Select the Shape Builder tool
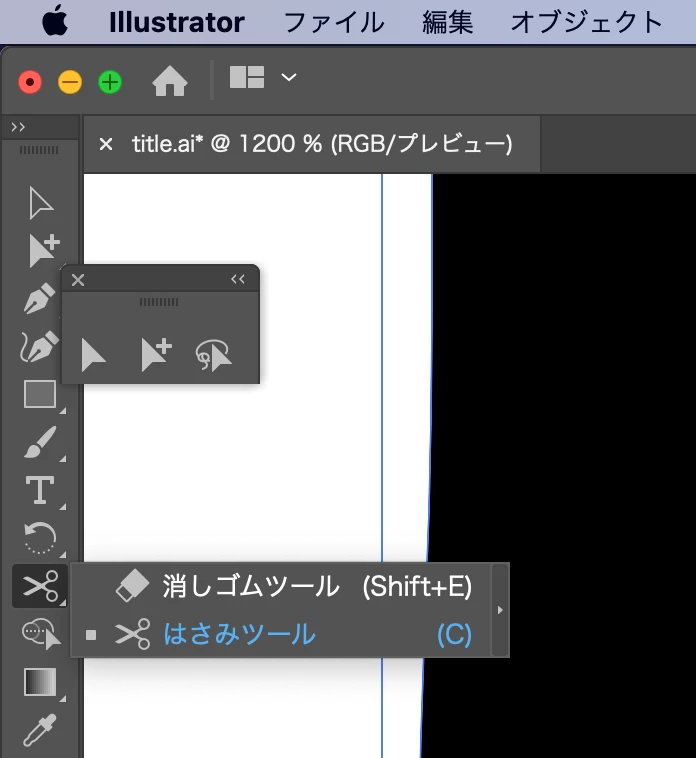 tap(41, 634)
